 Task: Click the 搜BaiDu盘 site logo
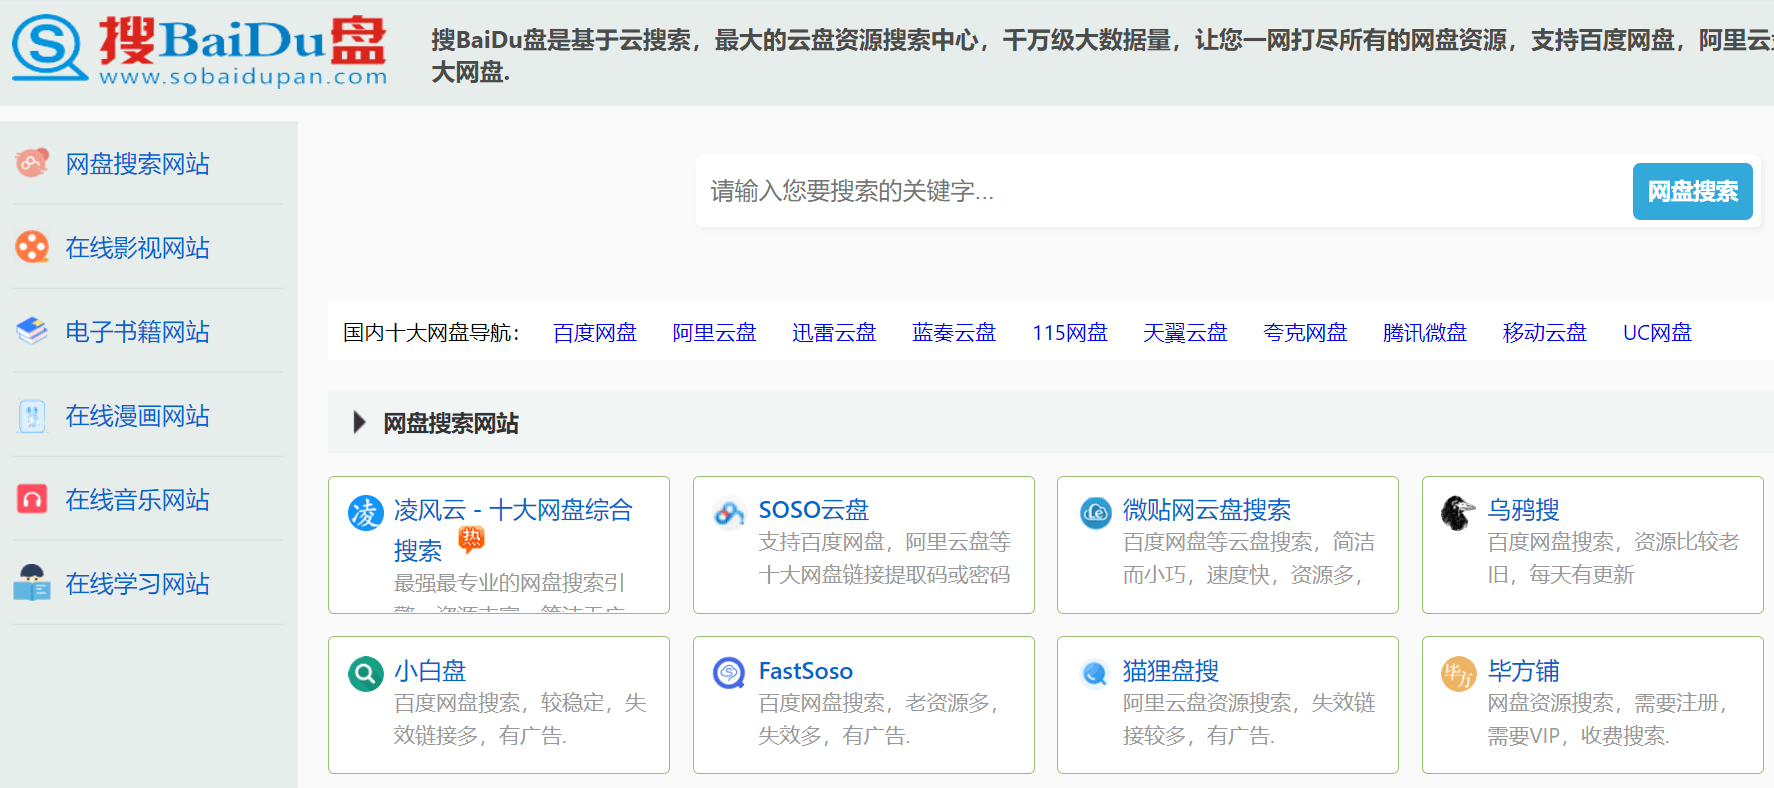click(199, 50)
